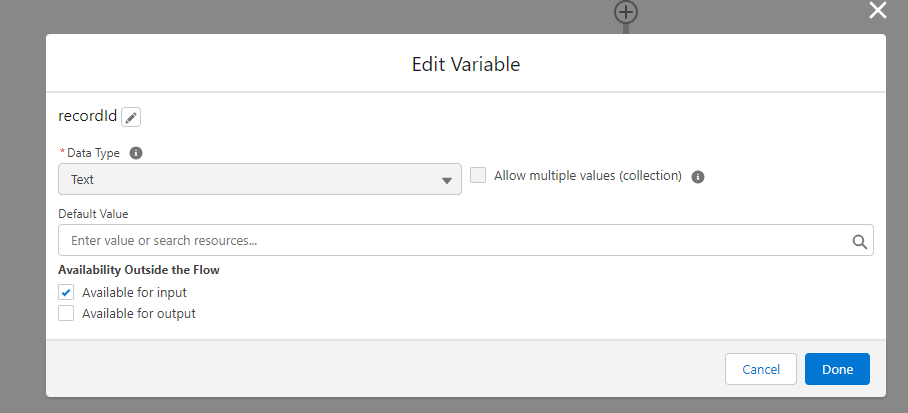Uncheck the Available for input checkbox
This screenshot has width=908, height=413.
66,292
